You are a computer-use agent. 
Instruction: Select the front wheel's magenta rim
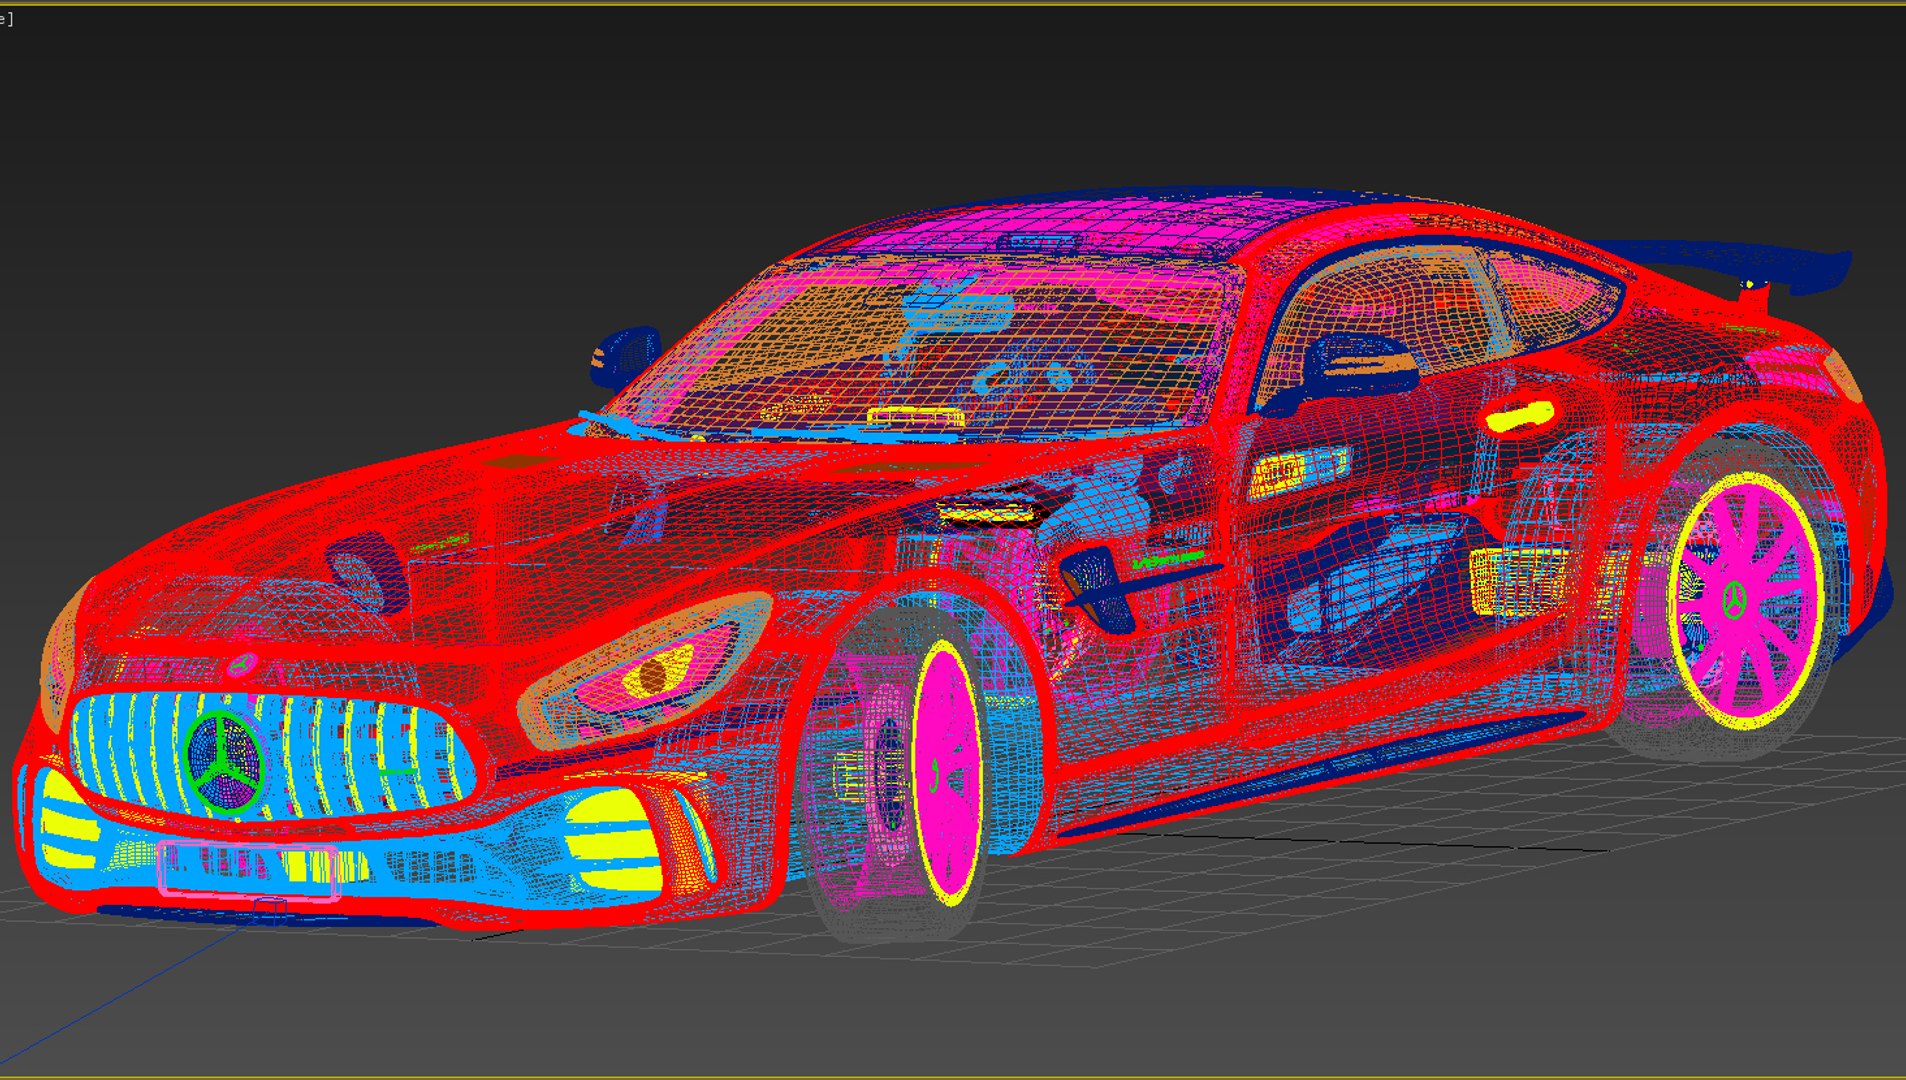946,773
